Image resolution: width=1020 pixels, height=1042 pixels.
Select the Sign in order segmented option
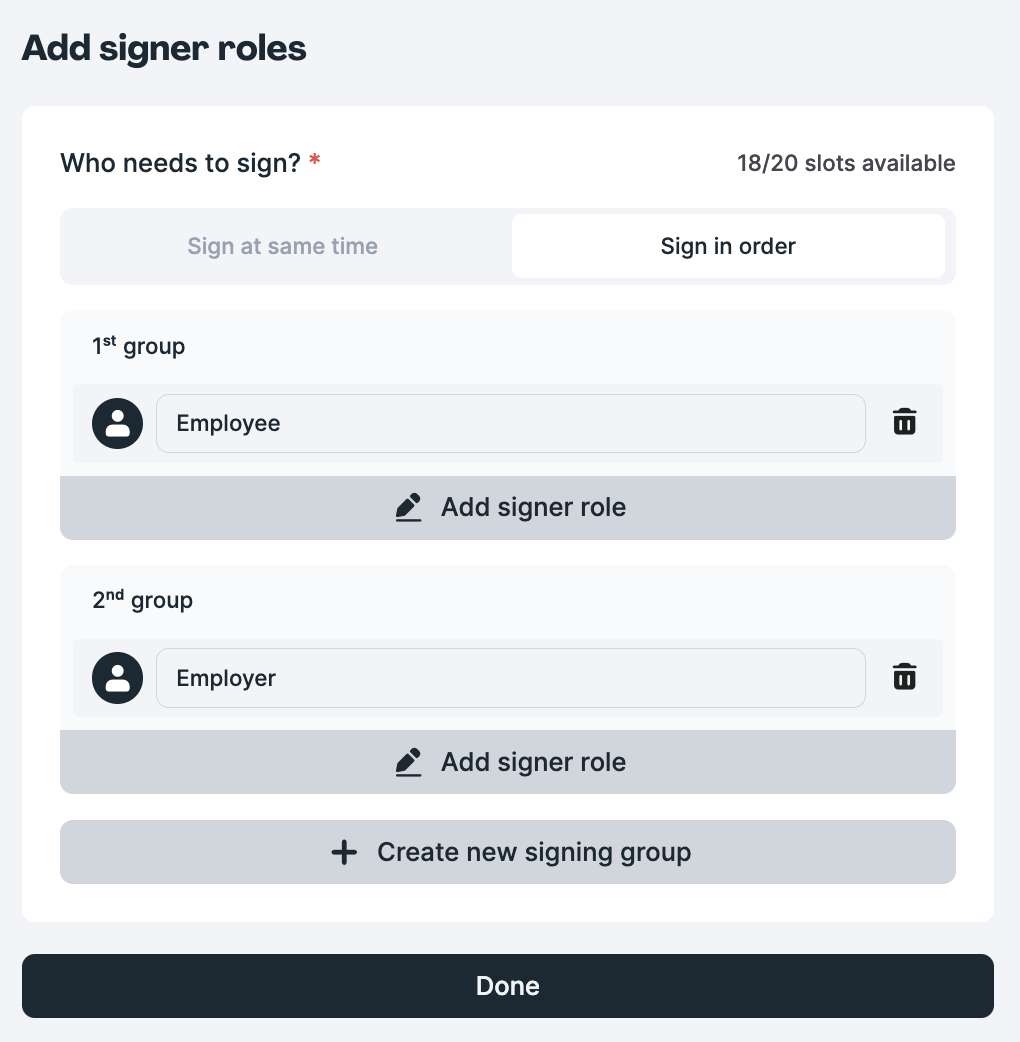click(728, 246)
